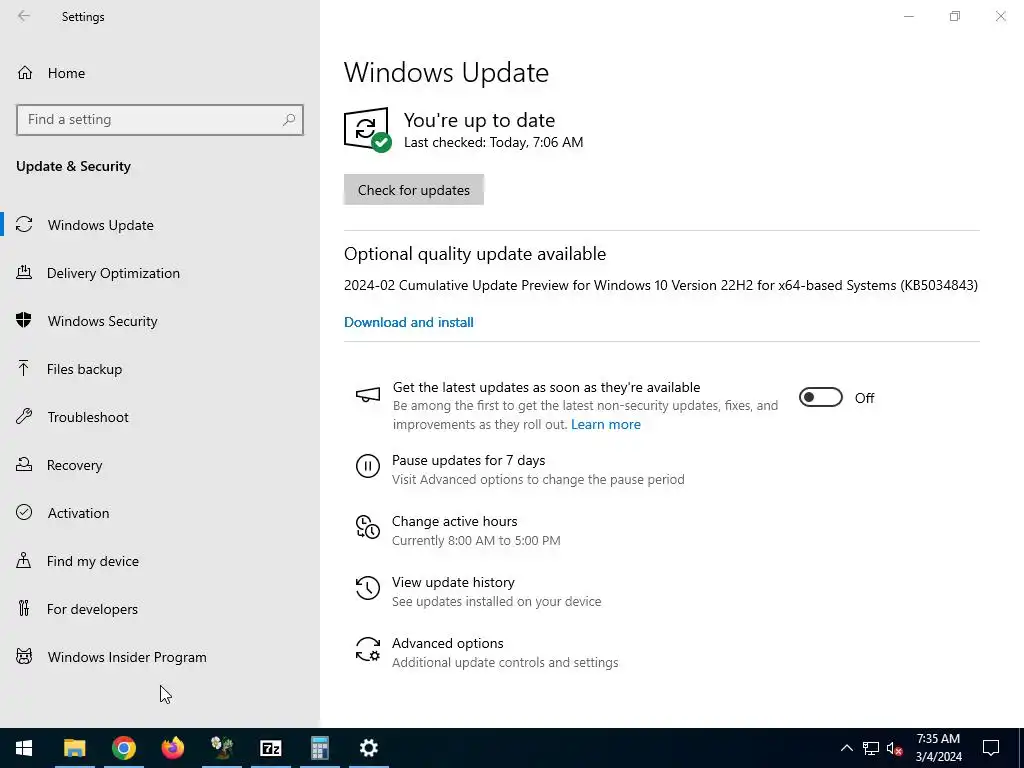The height and width of the screenshot is (768, 1024).
Task: Click the Windows Insider Program cat icon
Action: point(24,656)
